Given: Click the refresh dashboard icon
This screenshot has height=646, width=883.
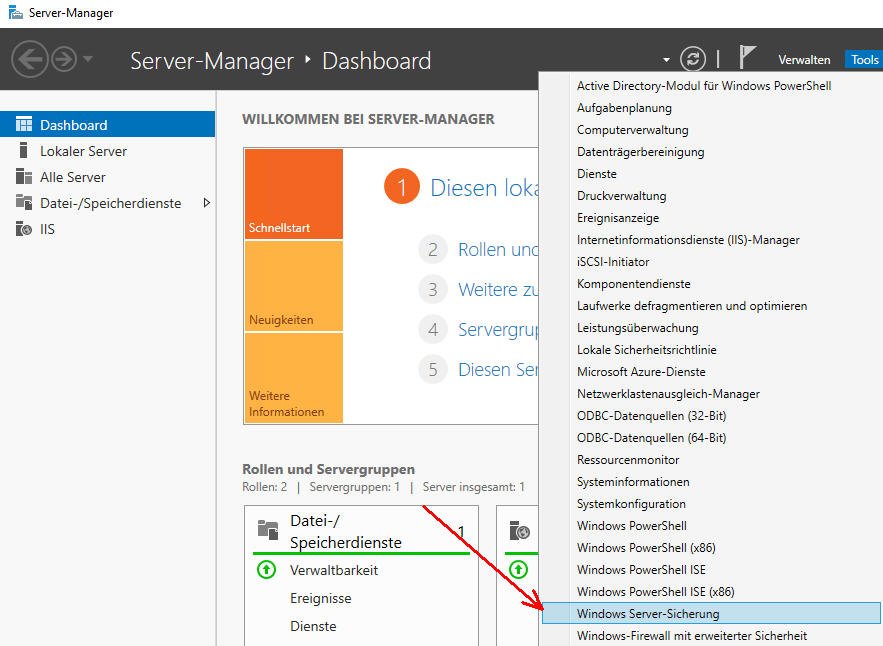Looking at the screenshot, I should [x=692, y=59].
